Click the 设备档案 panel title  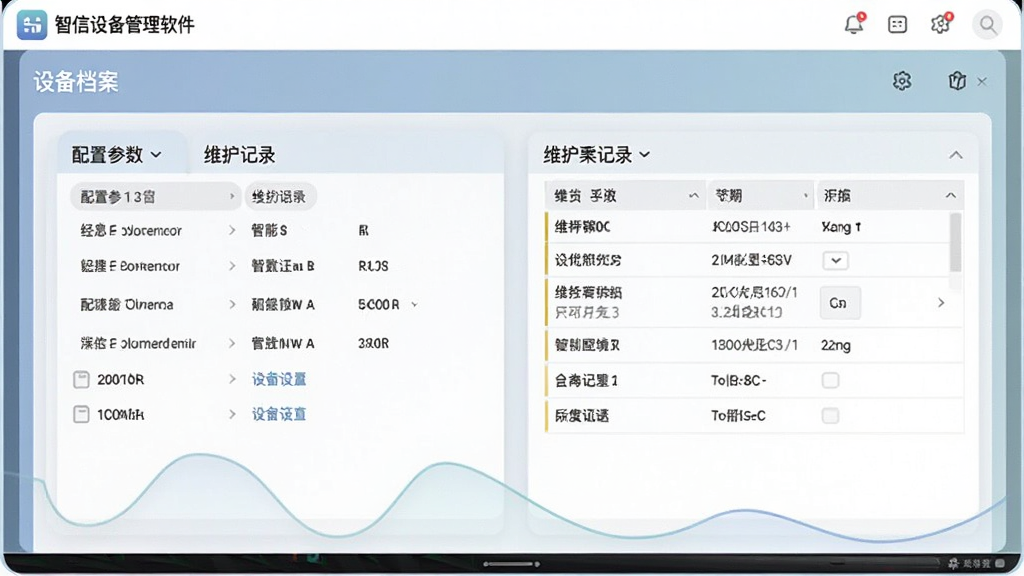76,82
